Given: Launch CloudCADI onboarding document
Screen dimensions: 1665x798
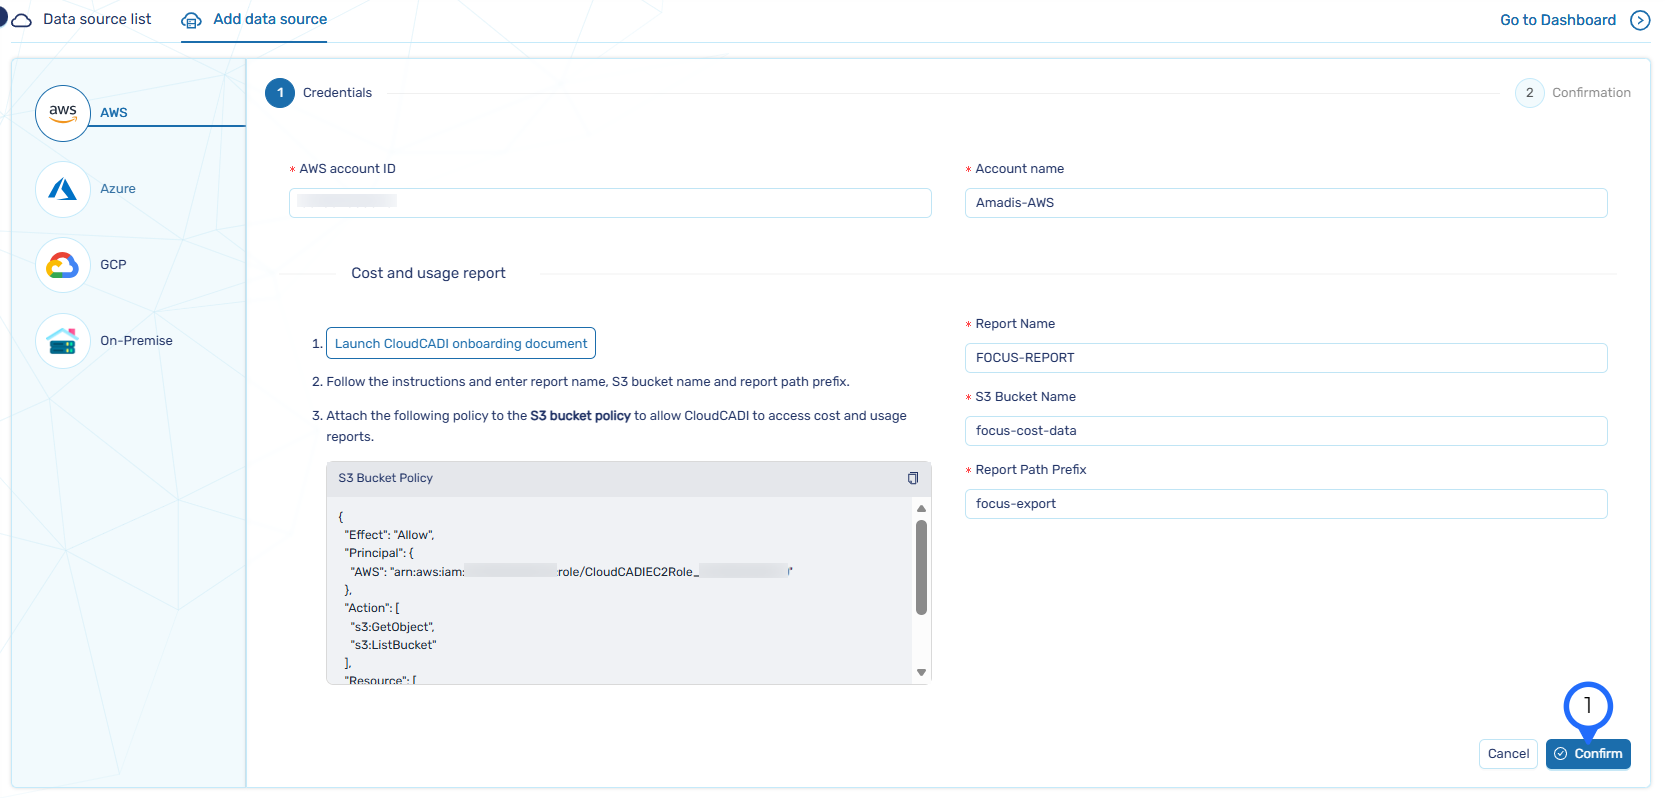Looking at the screenshot, I should tap(461, 343).
